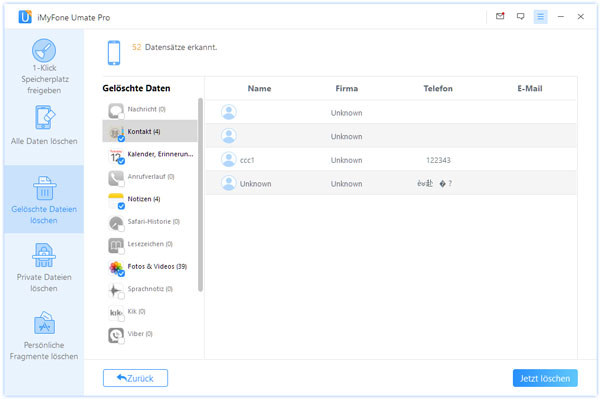
Task: Open 1-Klick Speicherplatz freigeben broom icon
Action: (x=44, y=50)
